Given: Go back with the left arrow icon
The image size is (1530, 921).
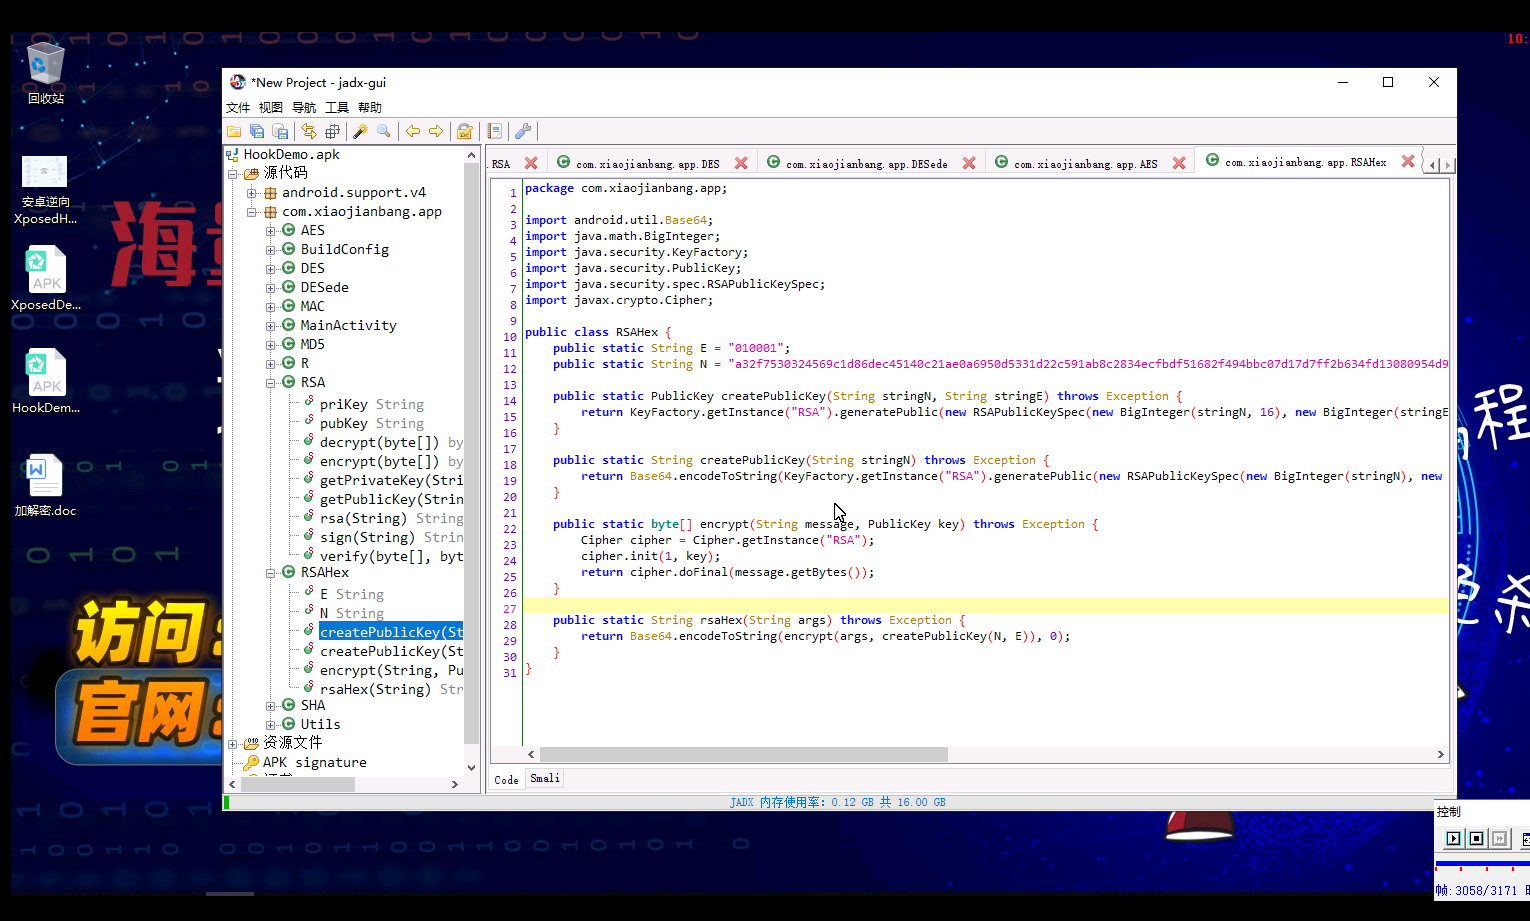Looking at the screenshot, I should [413, 131].
